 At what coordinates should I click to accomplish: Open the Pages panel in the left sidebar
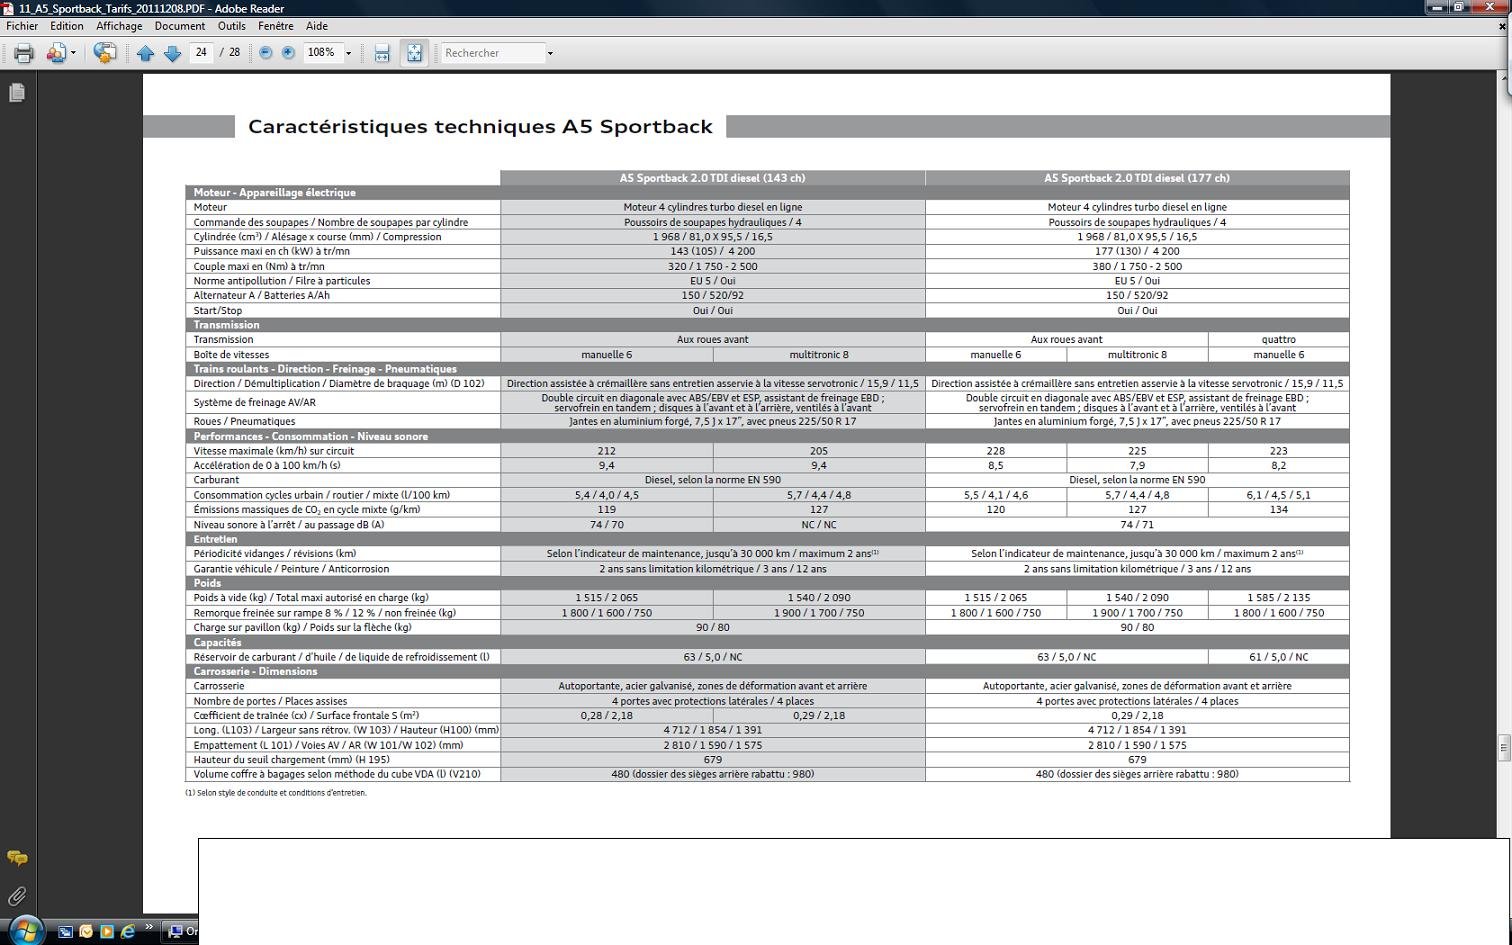pos(17,93)
